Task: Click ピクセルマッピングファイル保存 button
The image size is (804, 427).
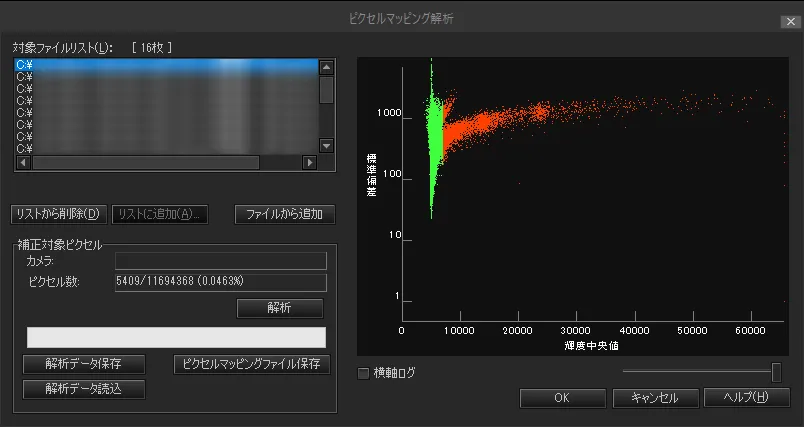Action: [252, 364]
